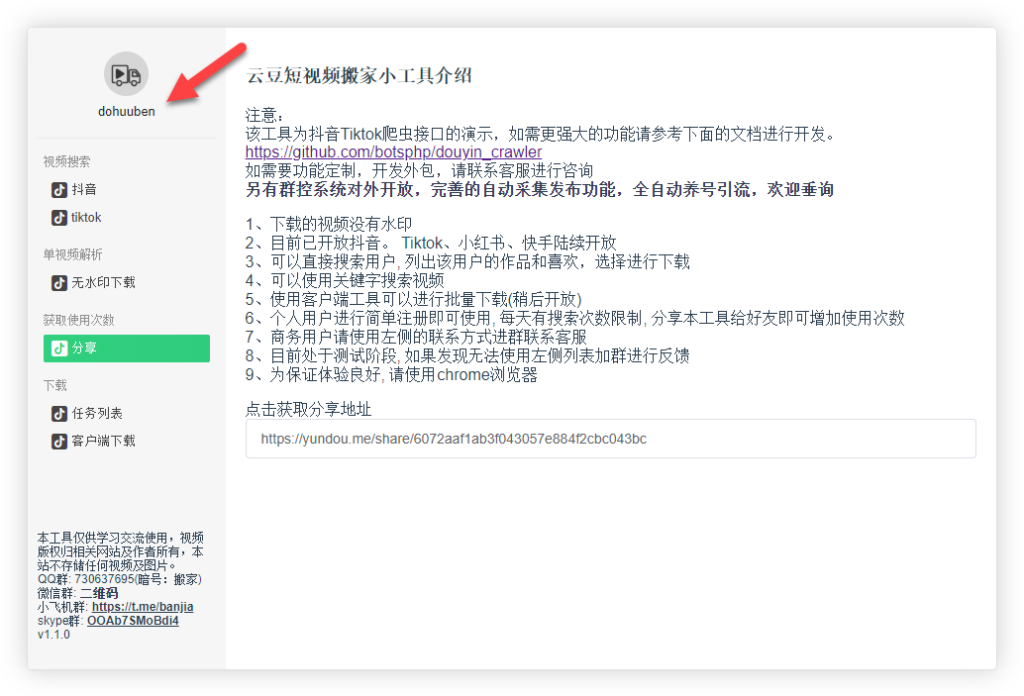Viewport: 1024px width, 696px height.
Task: Click the share URL input field
Action: pyautogui.click(x=611, y=439)
